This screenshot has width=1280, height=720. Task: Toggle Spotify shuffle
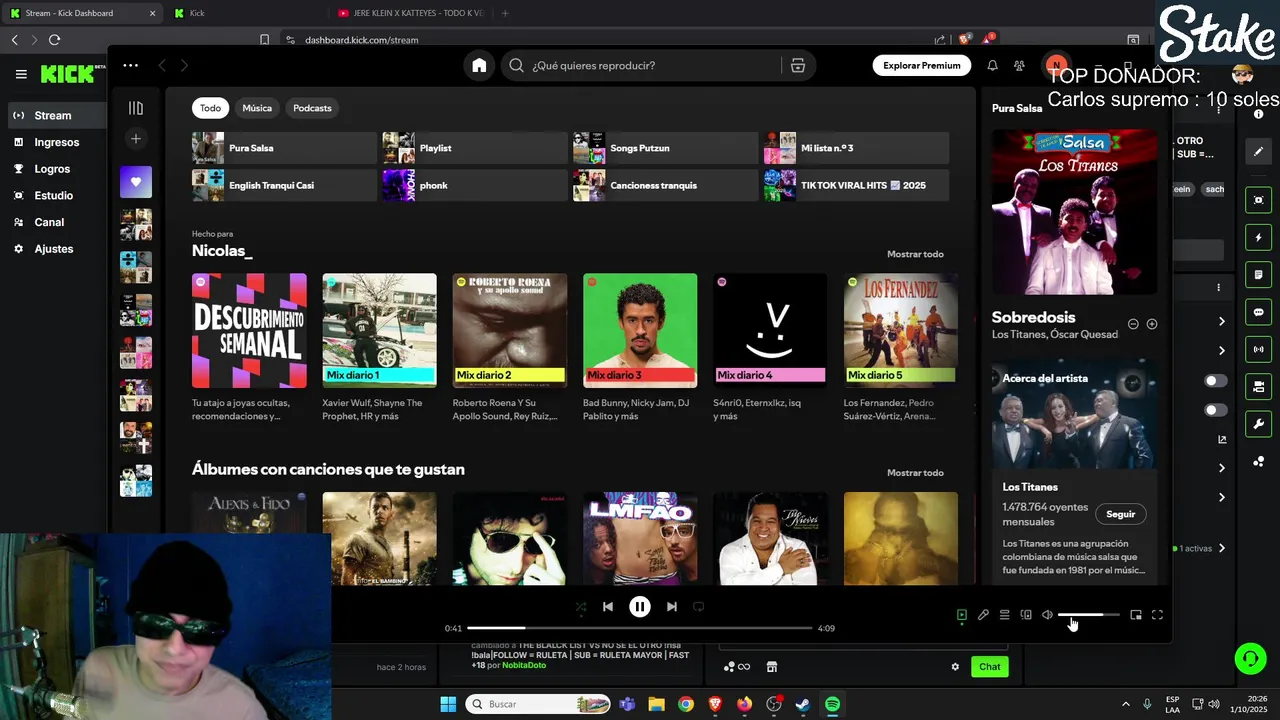[581, 607]
